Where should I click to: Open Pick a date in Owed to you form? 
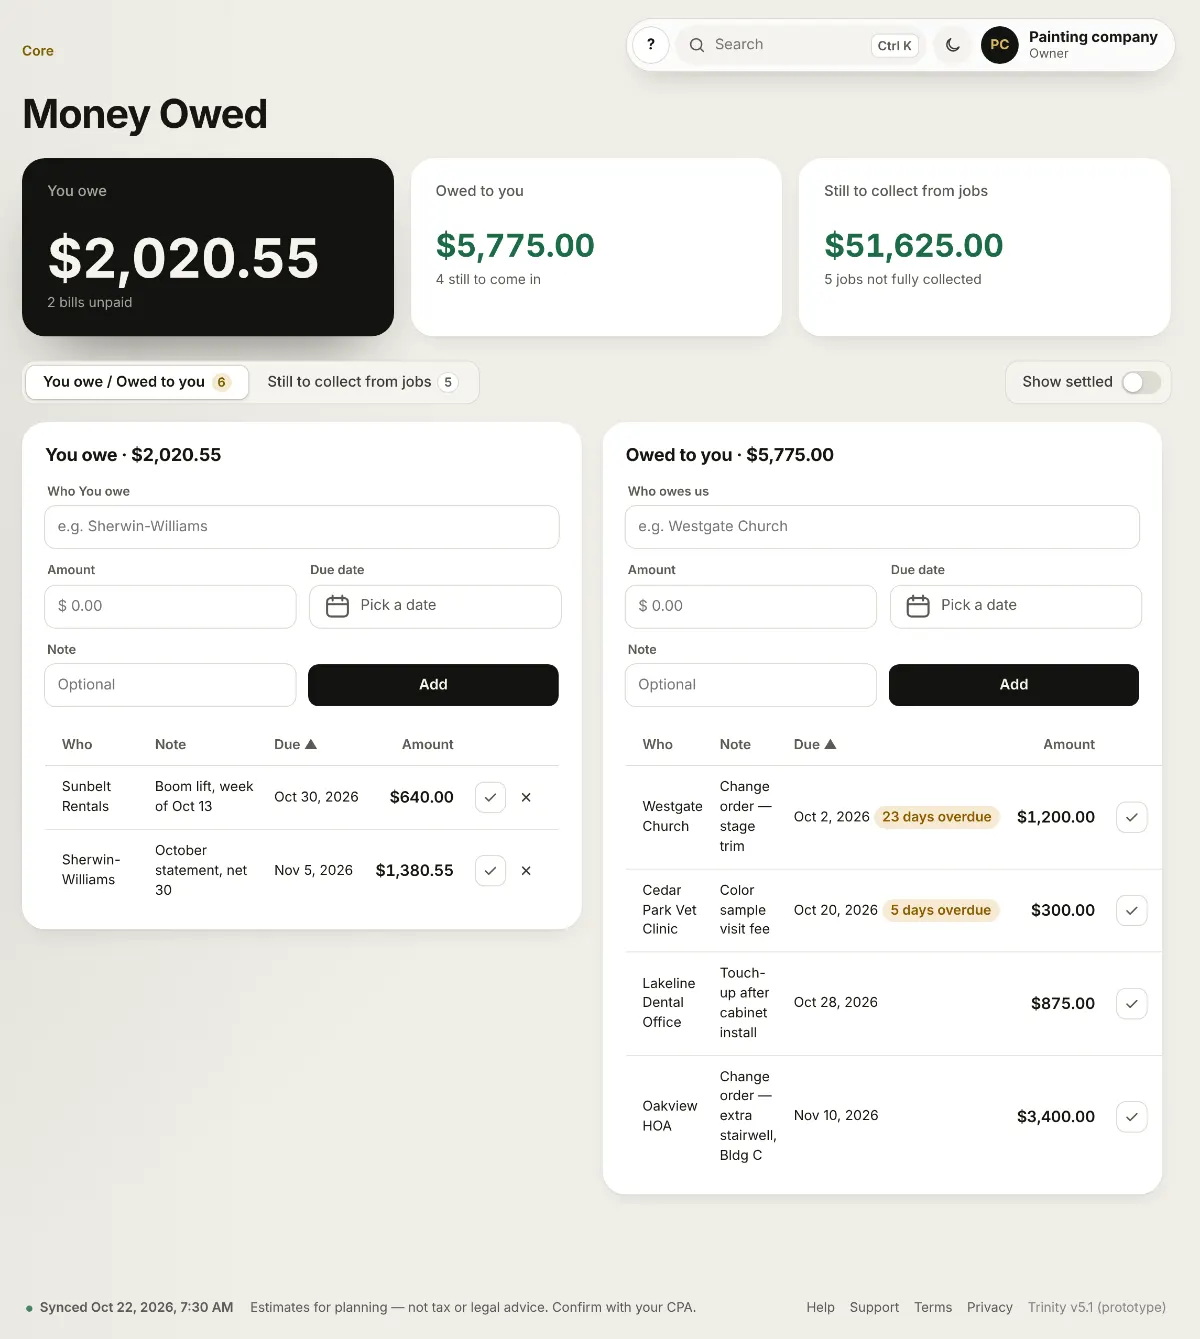tap(1016, 606)
